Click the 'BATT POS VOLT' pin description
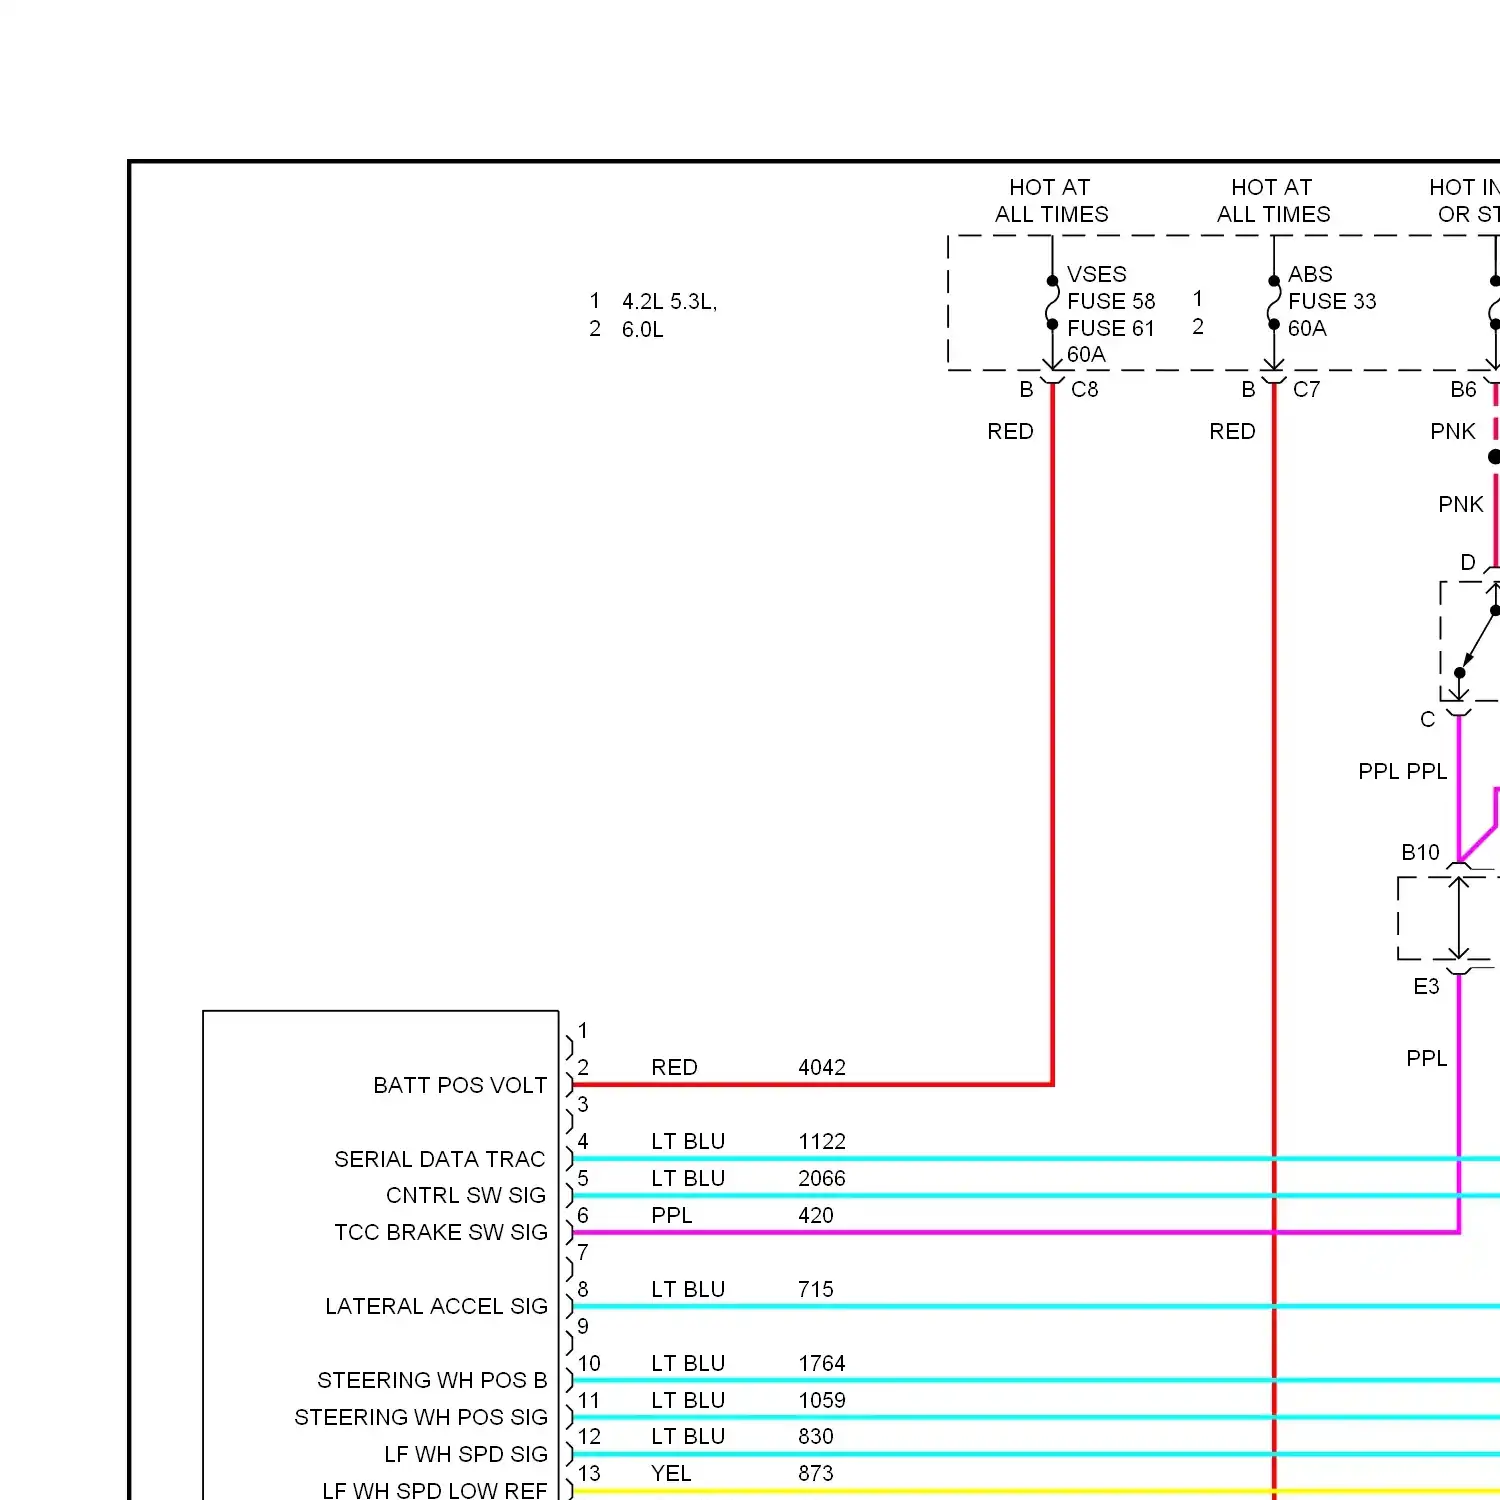 tap(460, 1086)
